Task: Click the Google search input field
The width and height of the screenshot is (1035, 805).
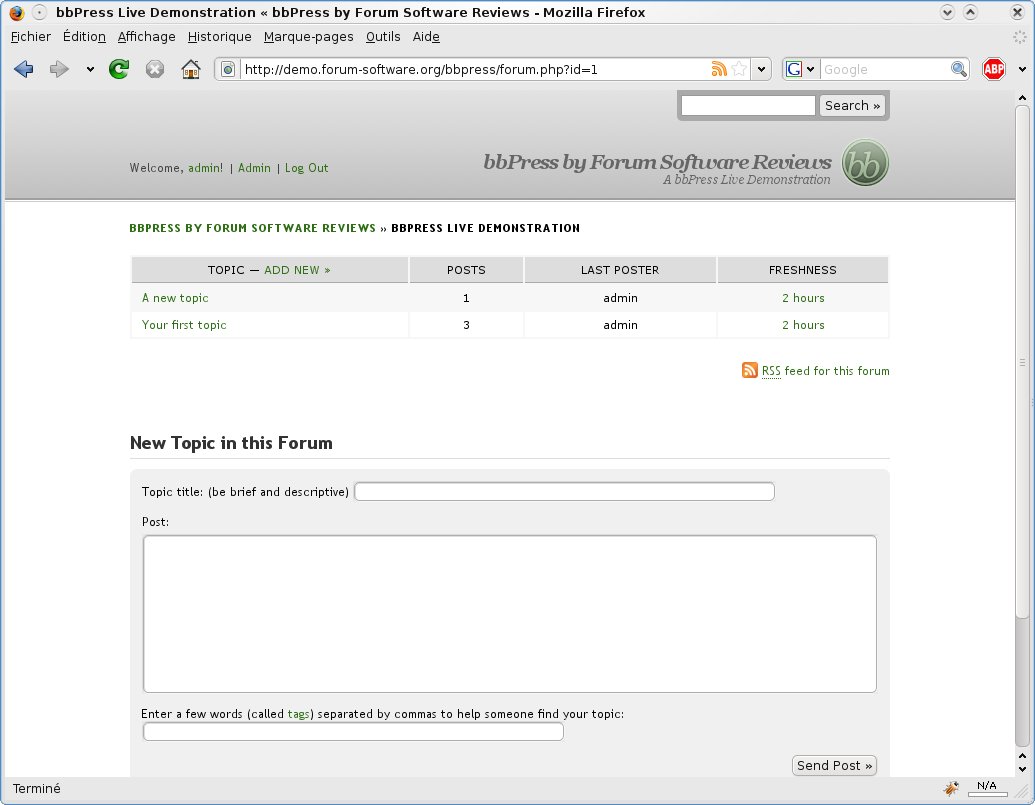Action: tap(885, 69)
